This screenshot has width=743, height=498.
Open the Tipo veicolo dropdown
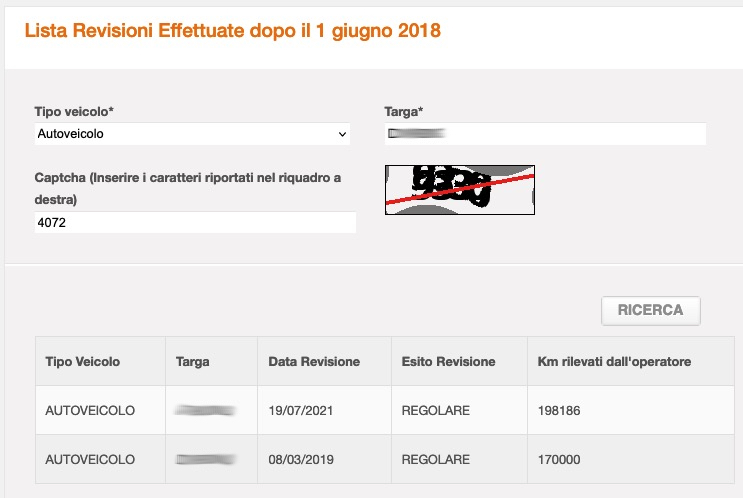[192, 134]
